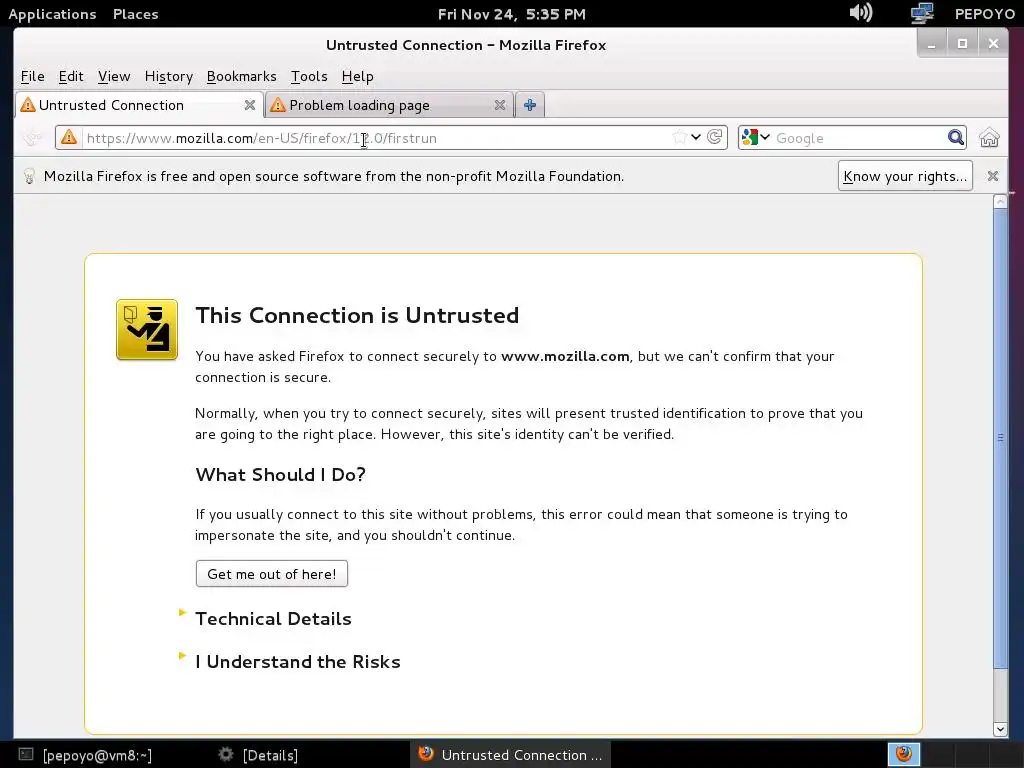Image resolution: width=1024 pixels, height=768 pixels.
Task: Open the History menu
Action: pos(168,76)
